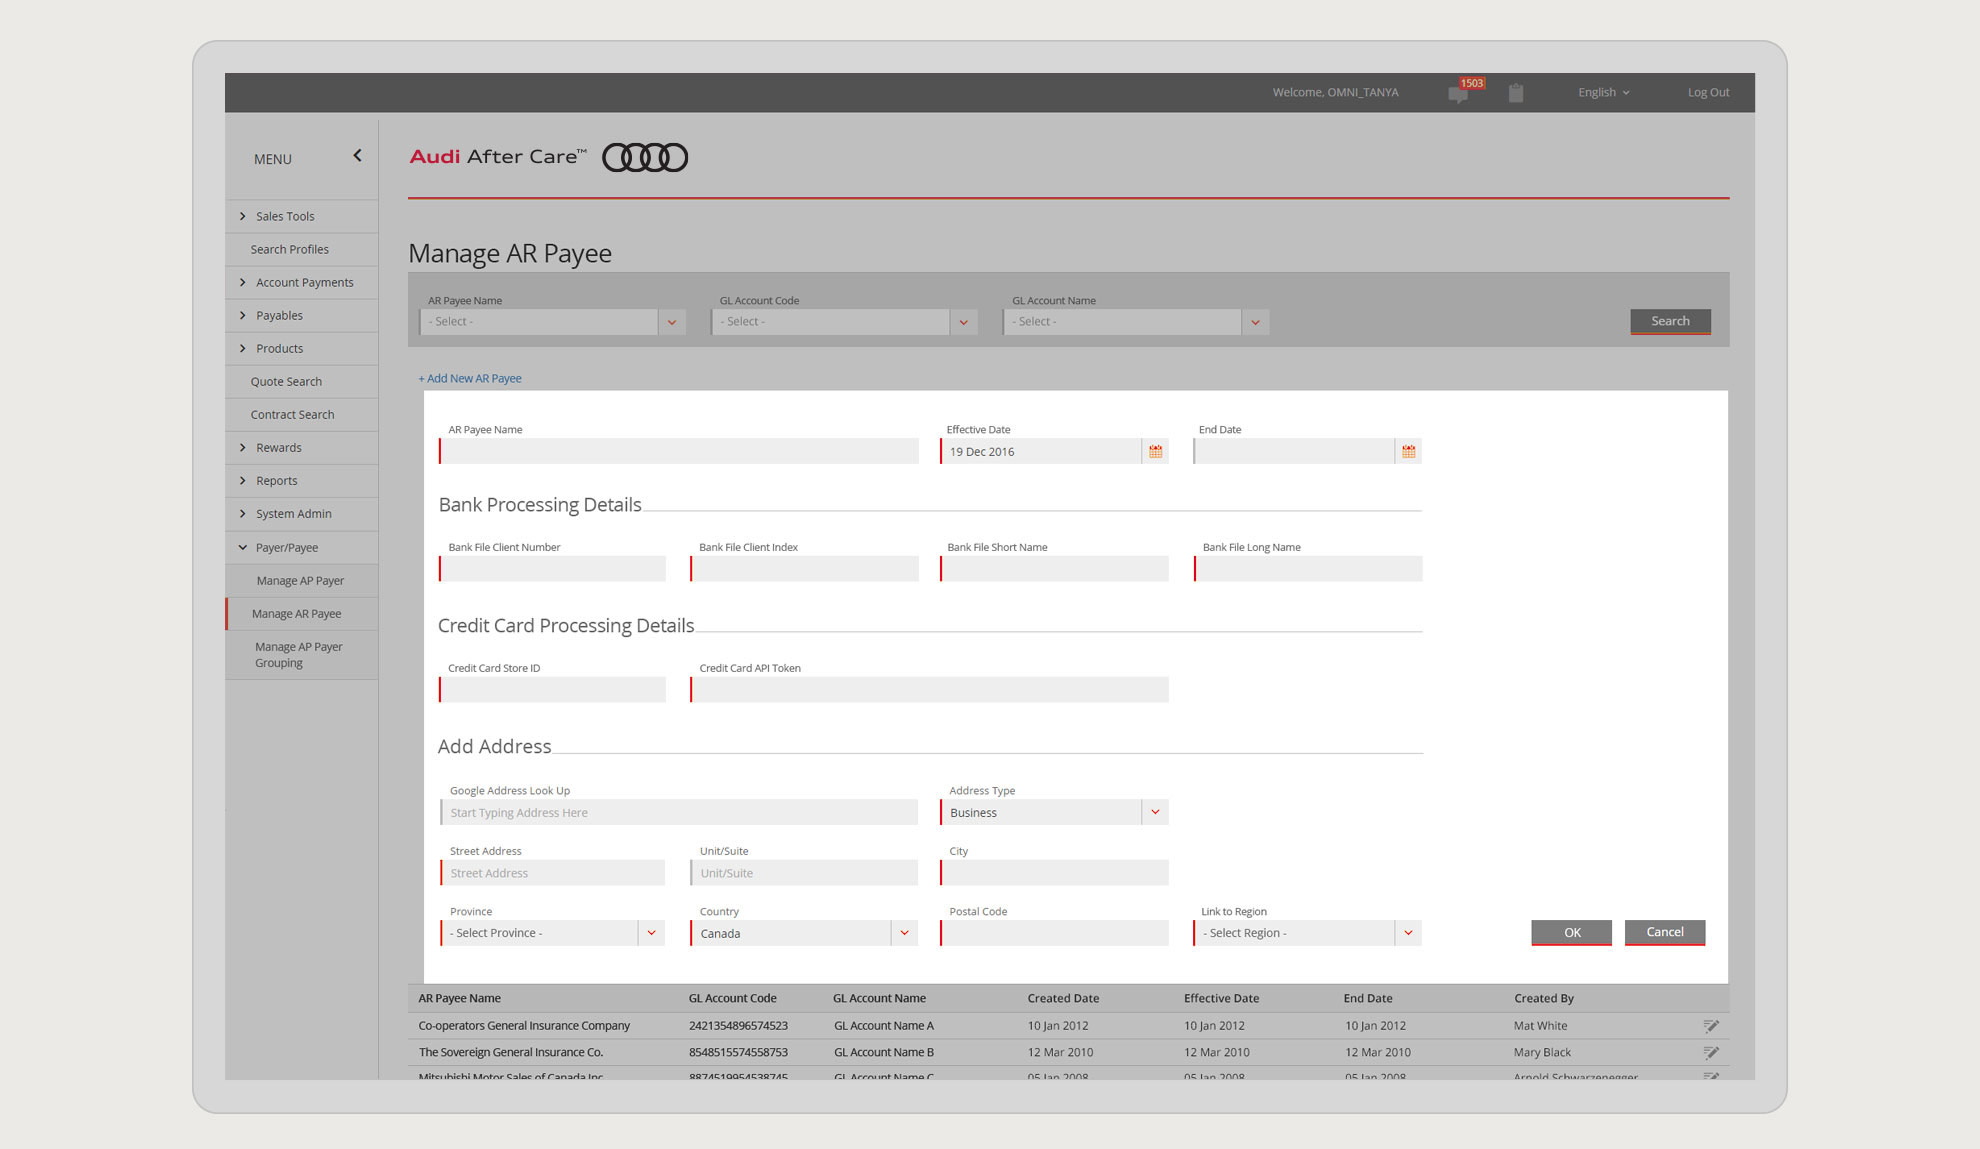The image size is (1980, 1149).
Task: Click the Bank File Long Name field
Action: click(1307, 569)
